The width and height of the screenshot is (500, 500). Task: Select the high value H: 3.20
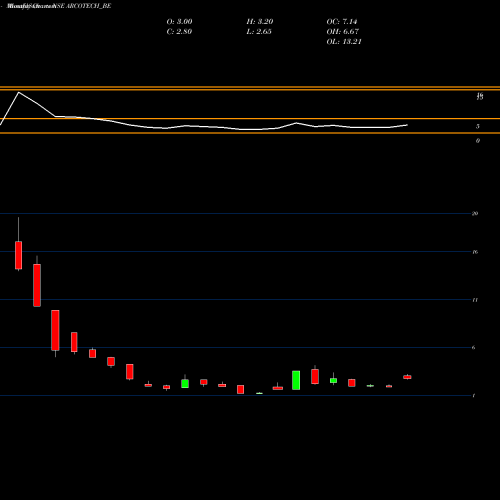260,22
